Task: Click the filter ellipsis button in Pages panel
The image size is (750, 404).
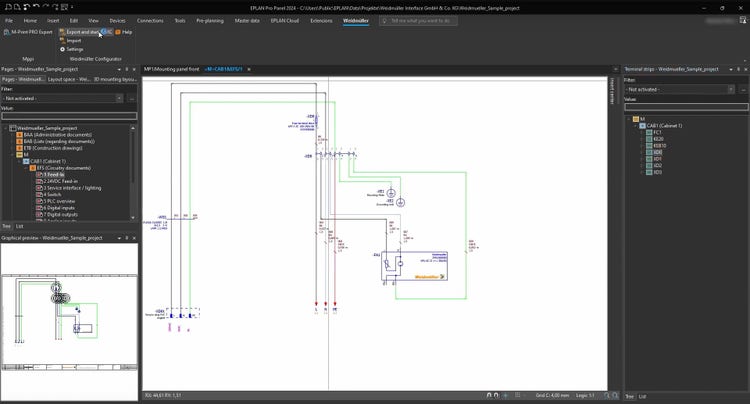Action: [x=132, y=99]
